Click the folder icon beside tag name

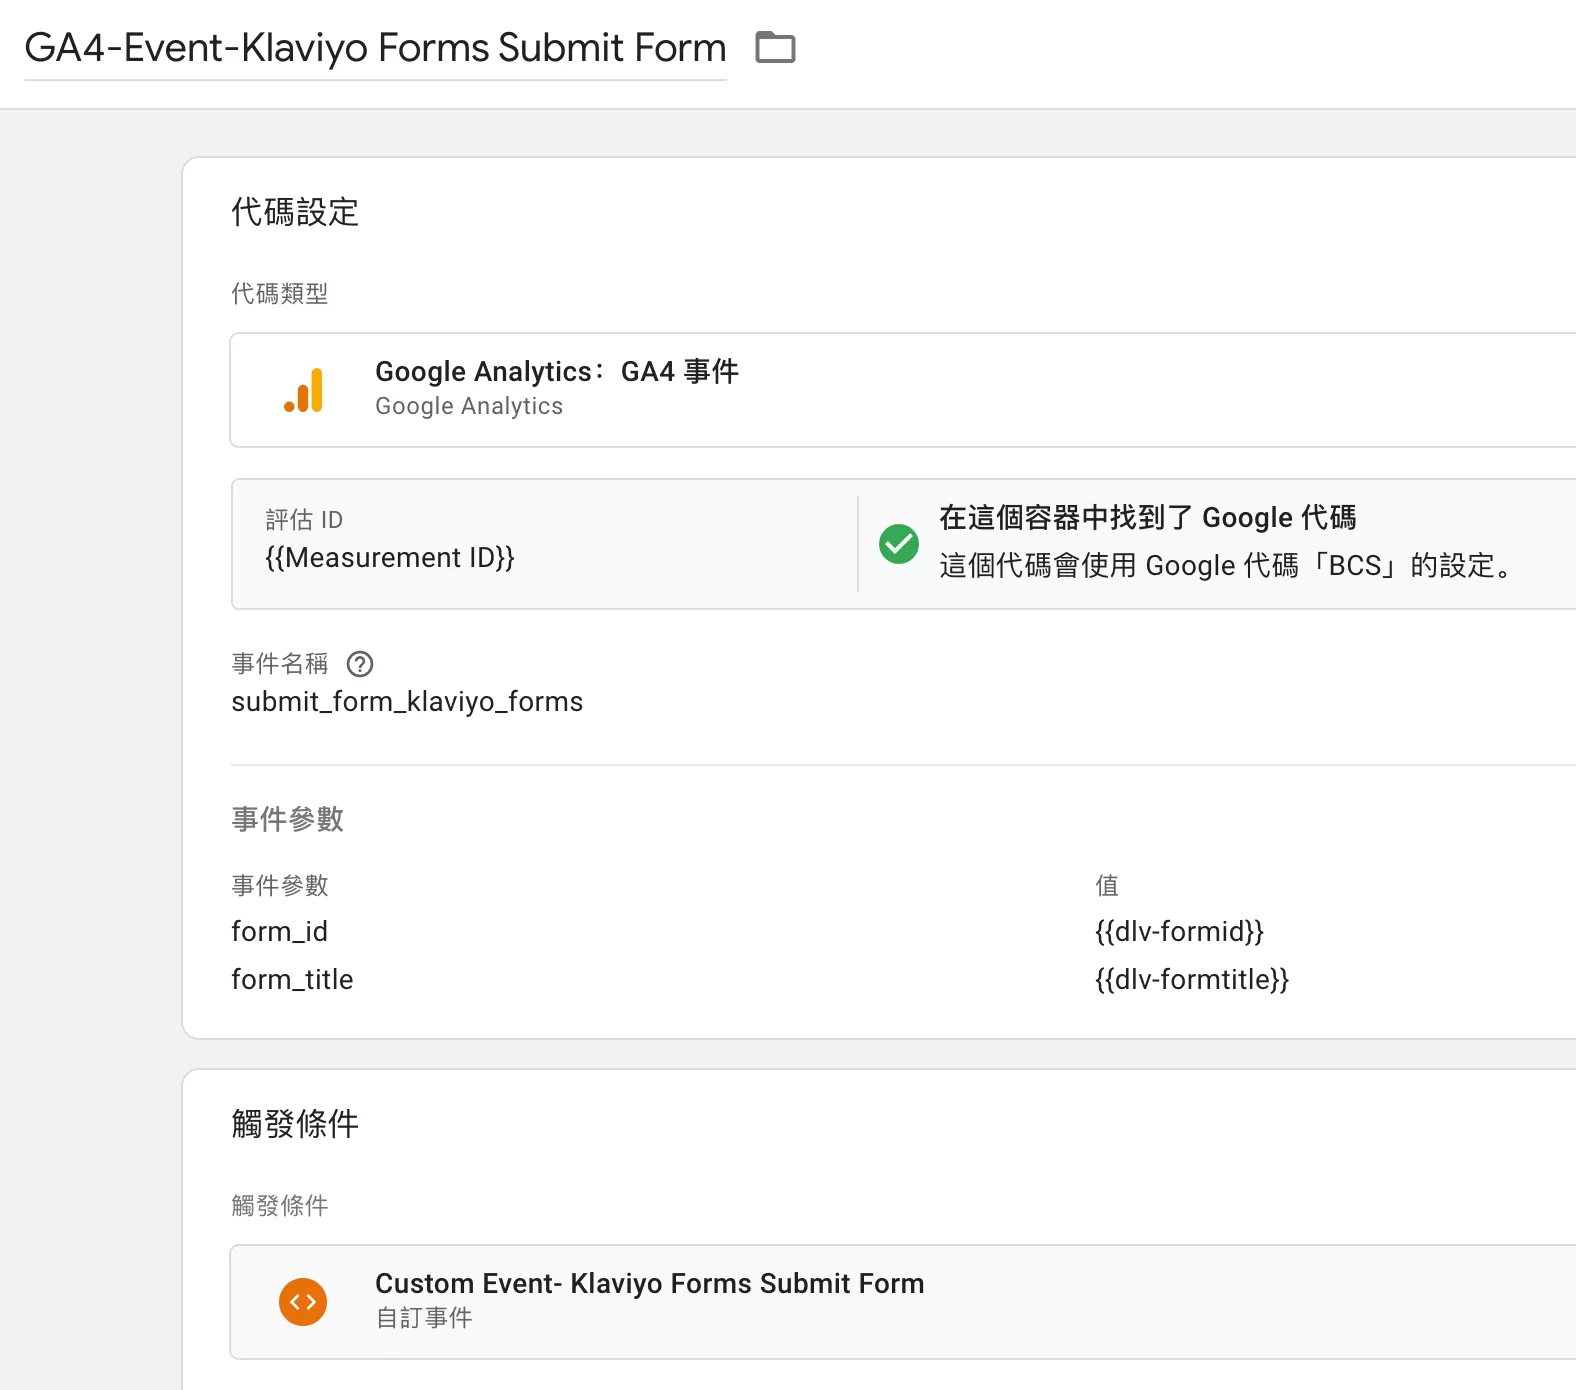click(x=775, y=47)
